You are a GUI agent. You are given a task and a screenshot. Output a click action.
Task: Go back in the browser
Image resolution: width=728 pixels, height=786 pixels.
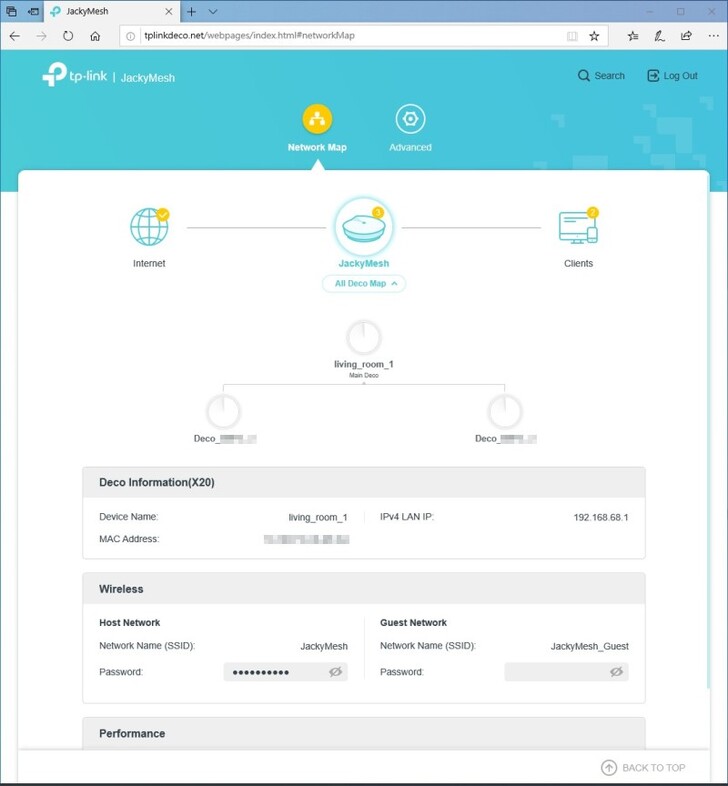(15, 36)
